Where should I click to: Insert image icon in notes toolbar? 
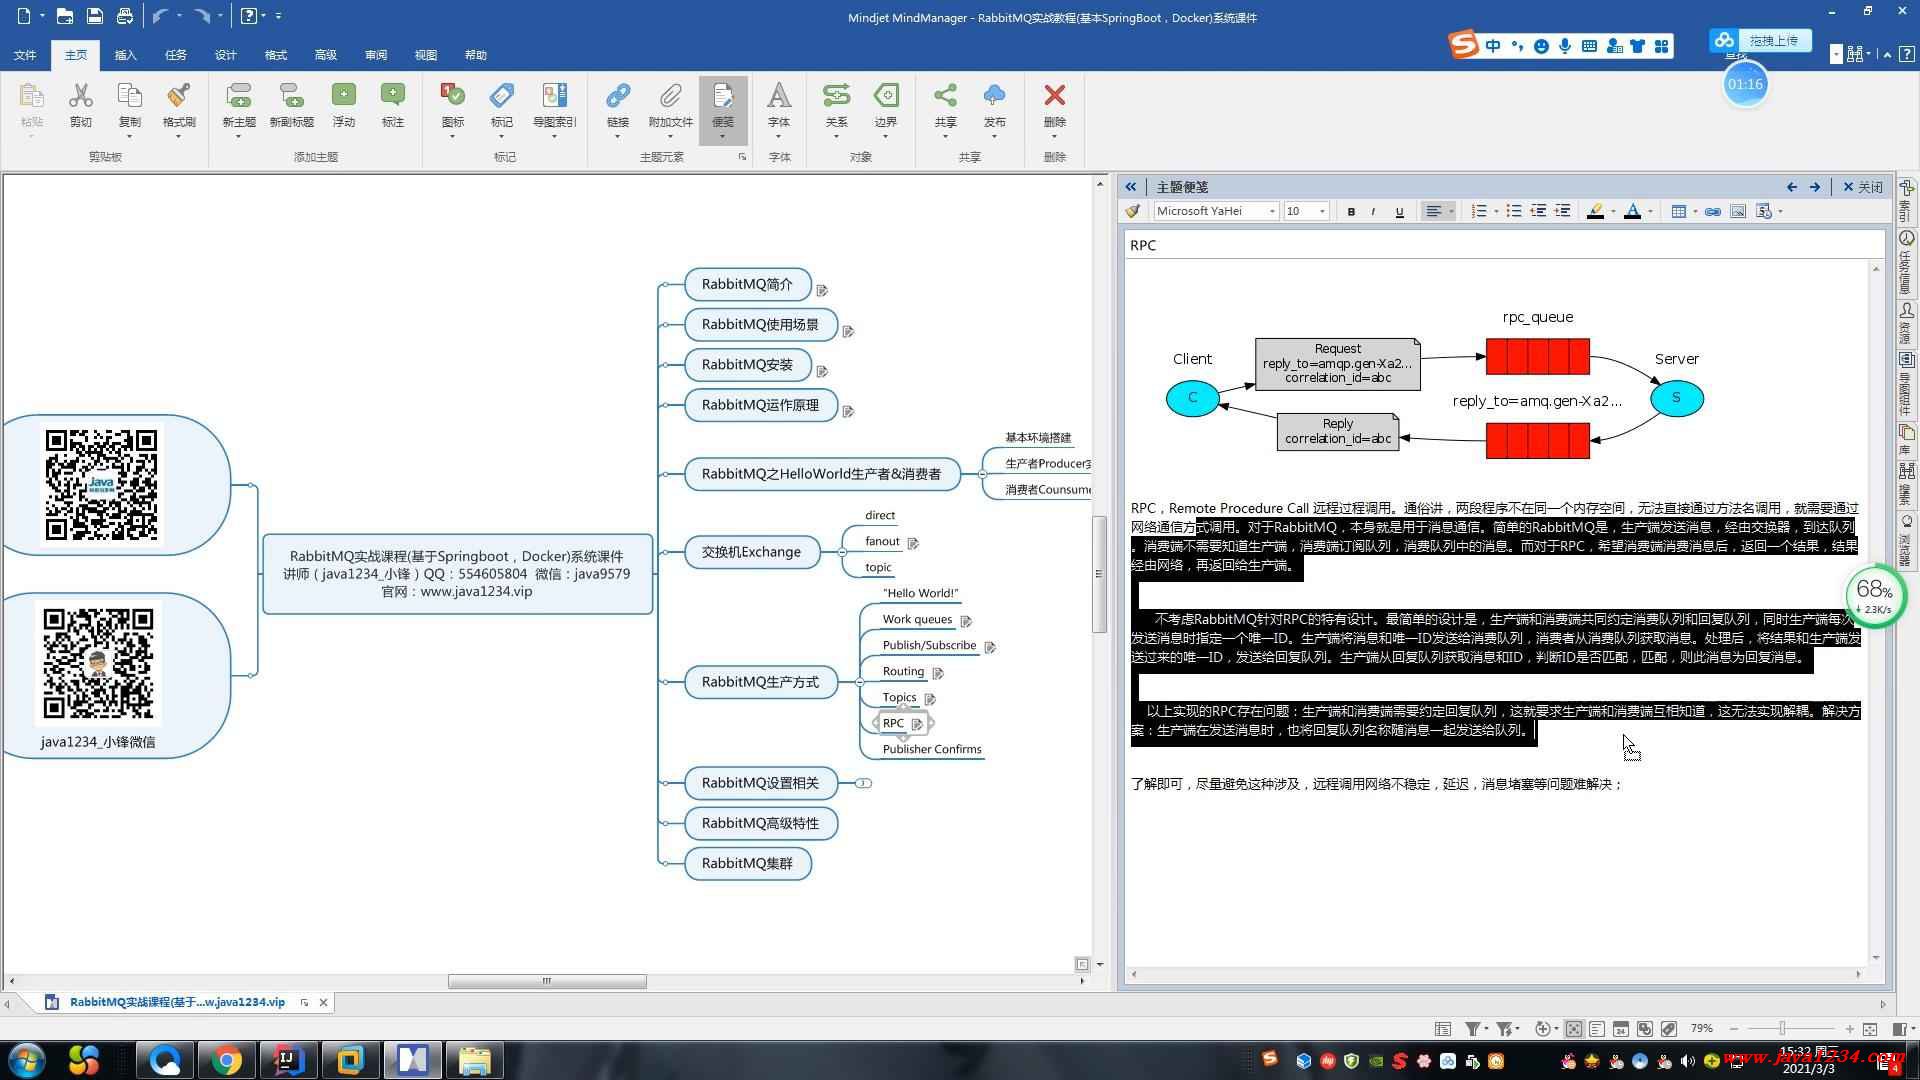pyautogui.click(x=1738, y=211)
